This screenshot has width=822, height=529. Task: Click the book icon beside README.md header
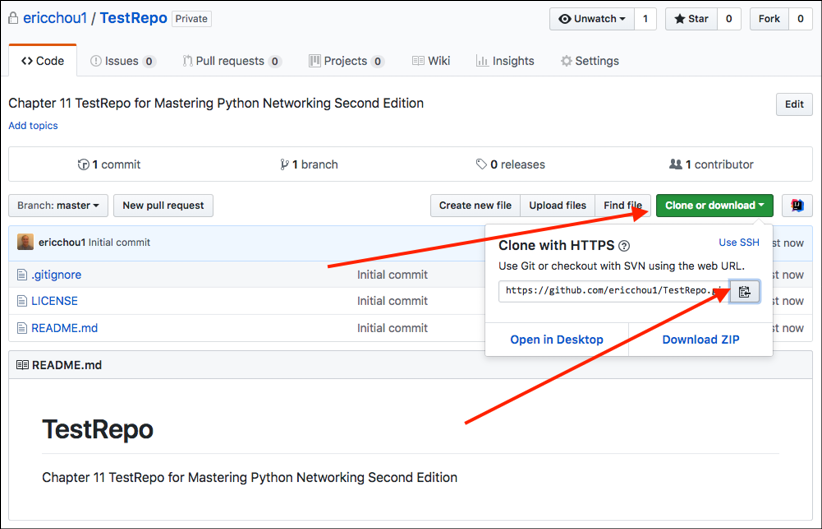[x=23, y=365]
